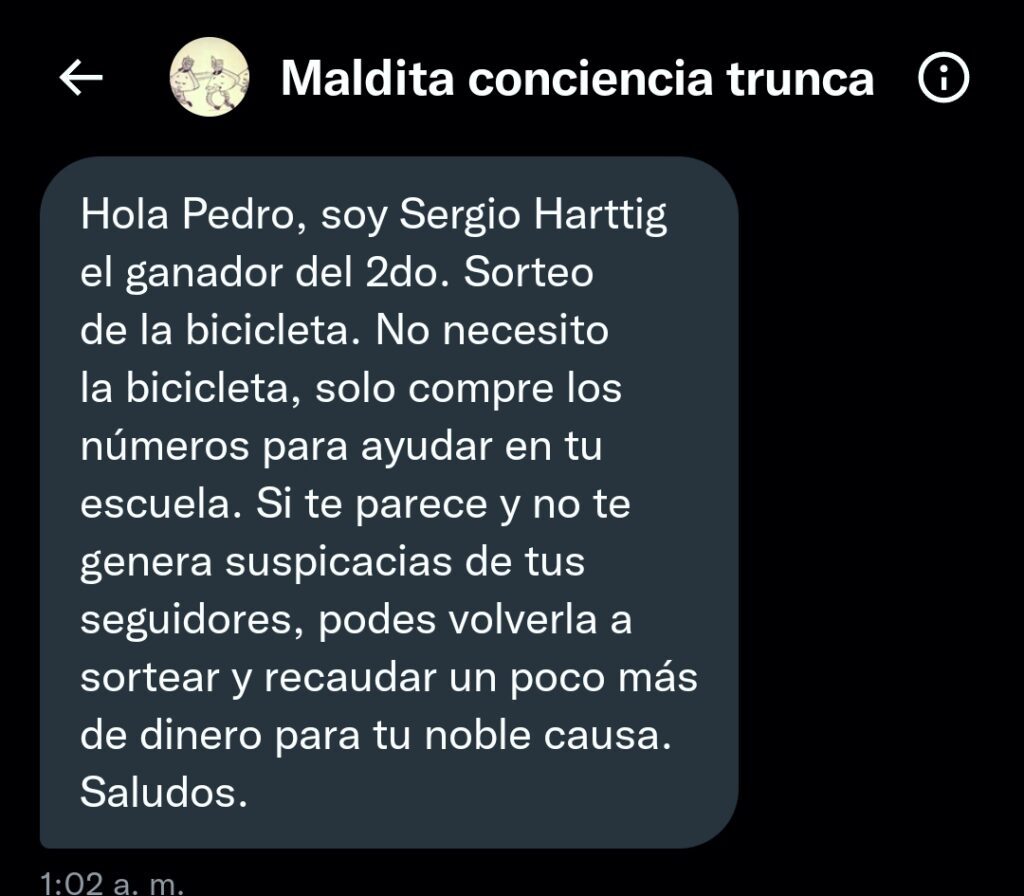Click the line 'sortear y recaudar un poco más'
This screenshot has width=1024, height=896.
389,678
